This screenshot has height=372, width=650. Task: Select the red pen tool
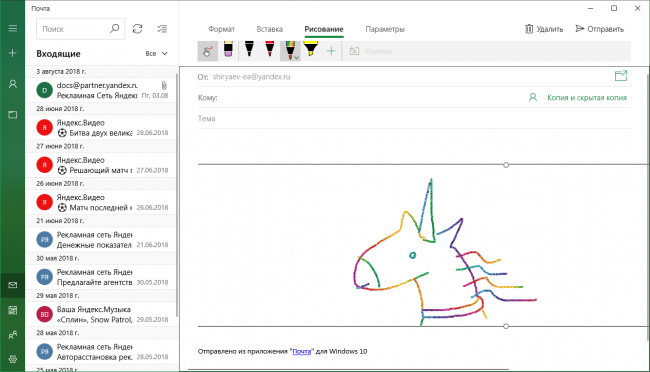point(269,51)
